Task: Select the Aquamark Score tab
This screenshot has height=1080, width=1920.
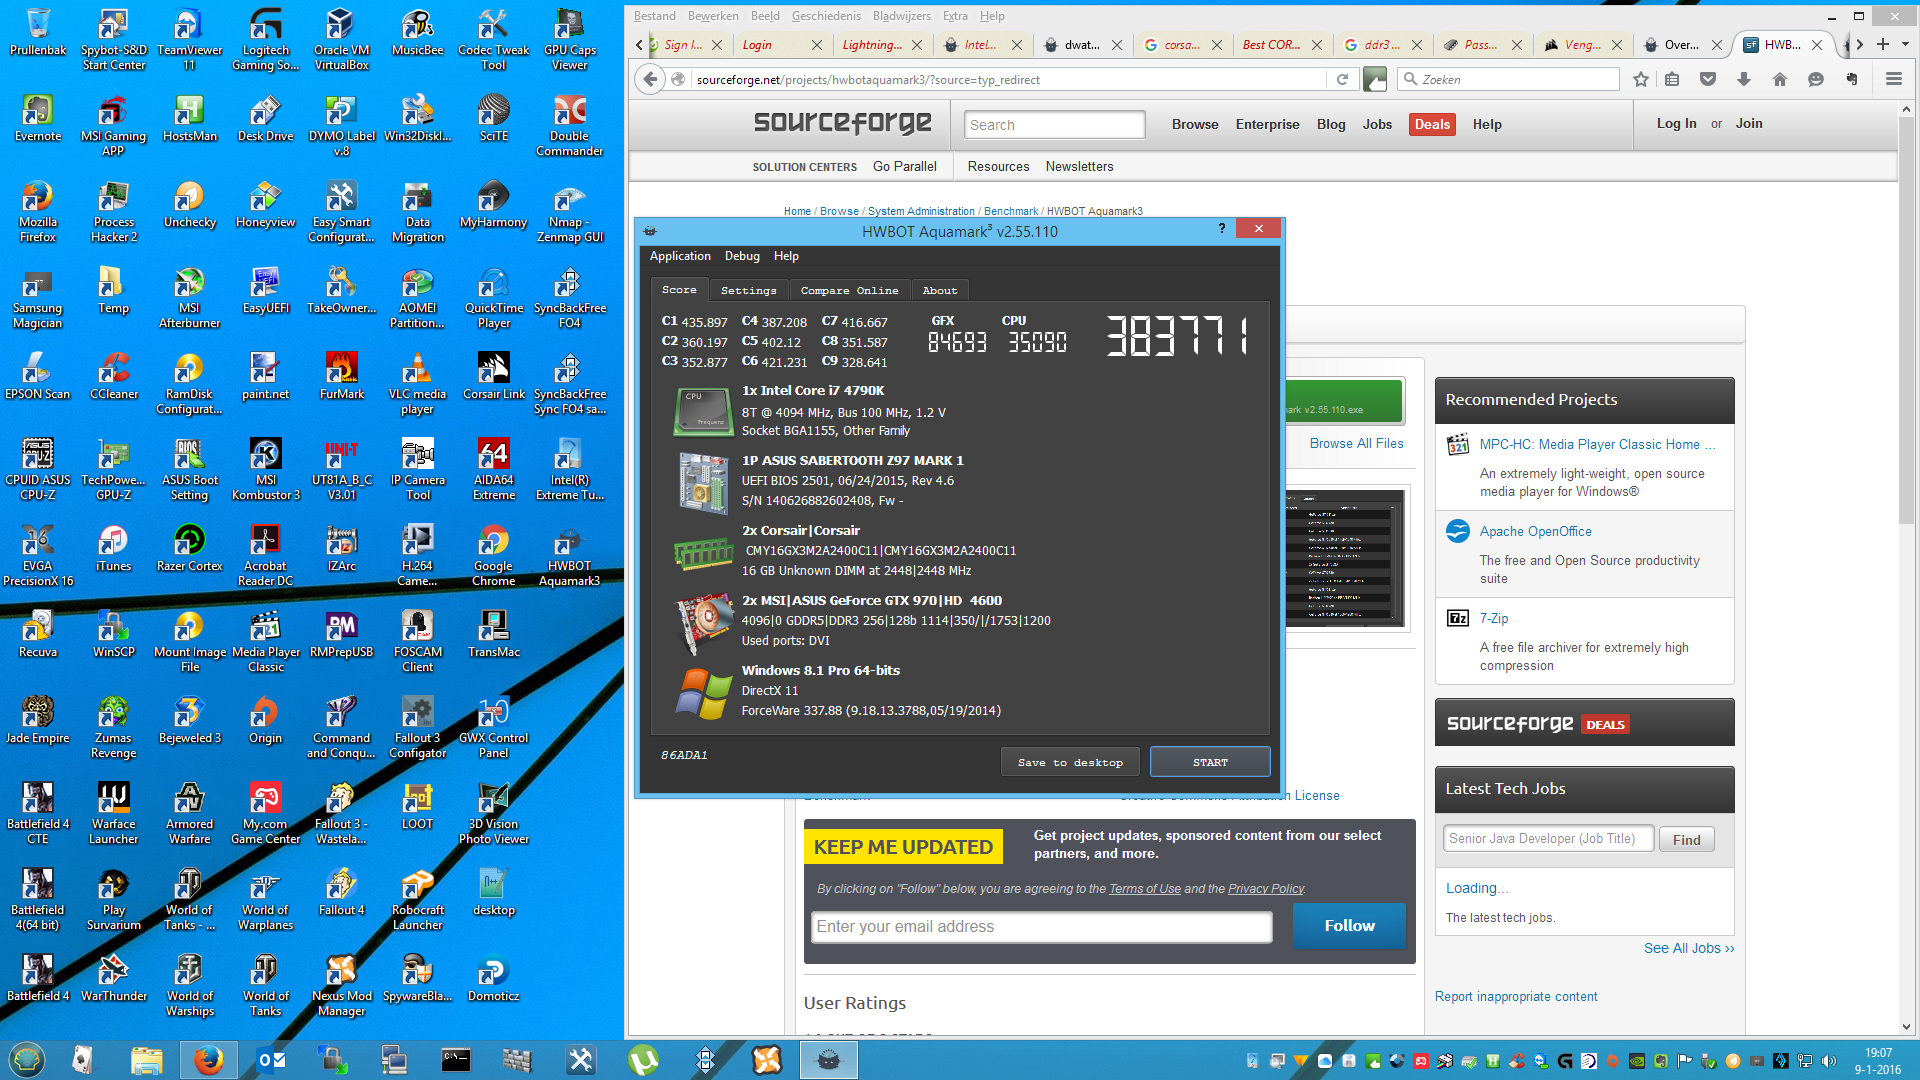Action: click(x=679, y=289)
